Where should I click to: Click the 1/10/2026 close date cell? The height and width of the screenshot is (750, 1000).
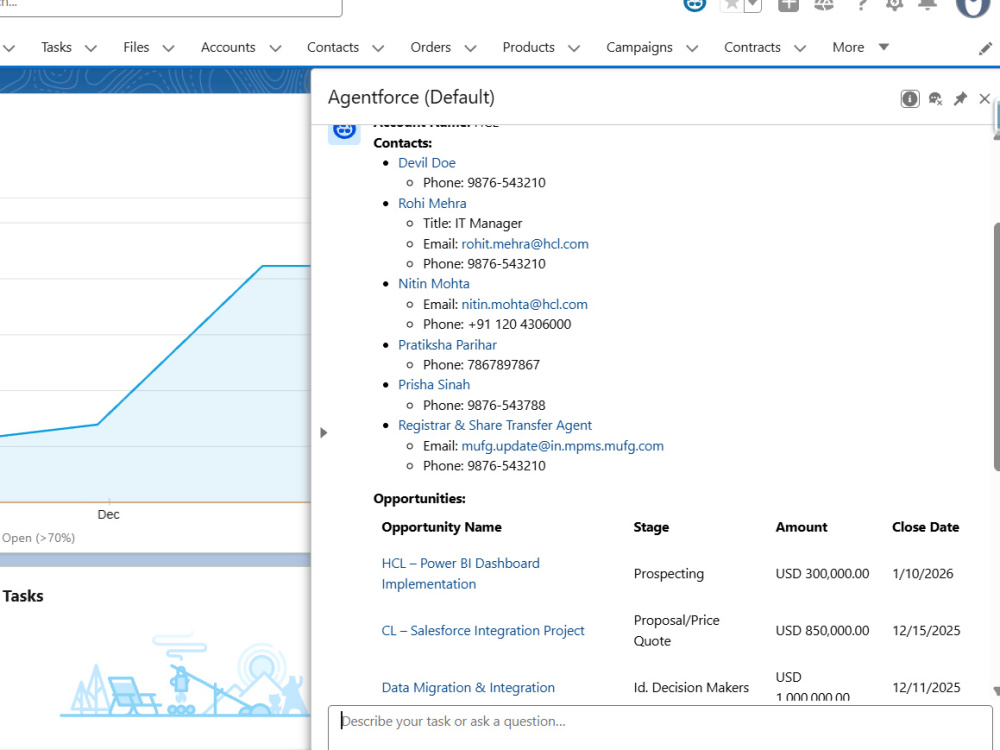pos(922,573)
